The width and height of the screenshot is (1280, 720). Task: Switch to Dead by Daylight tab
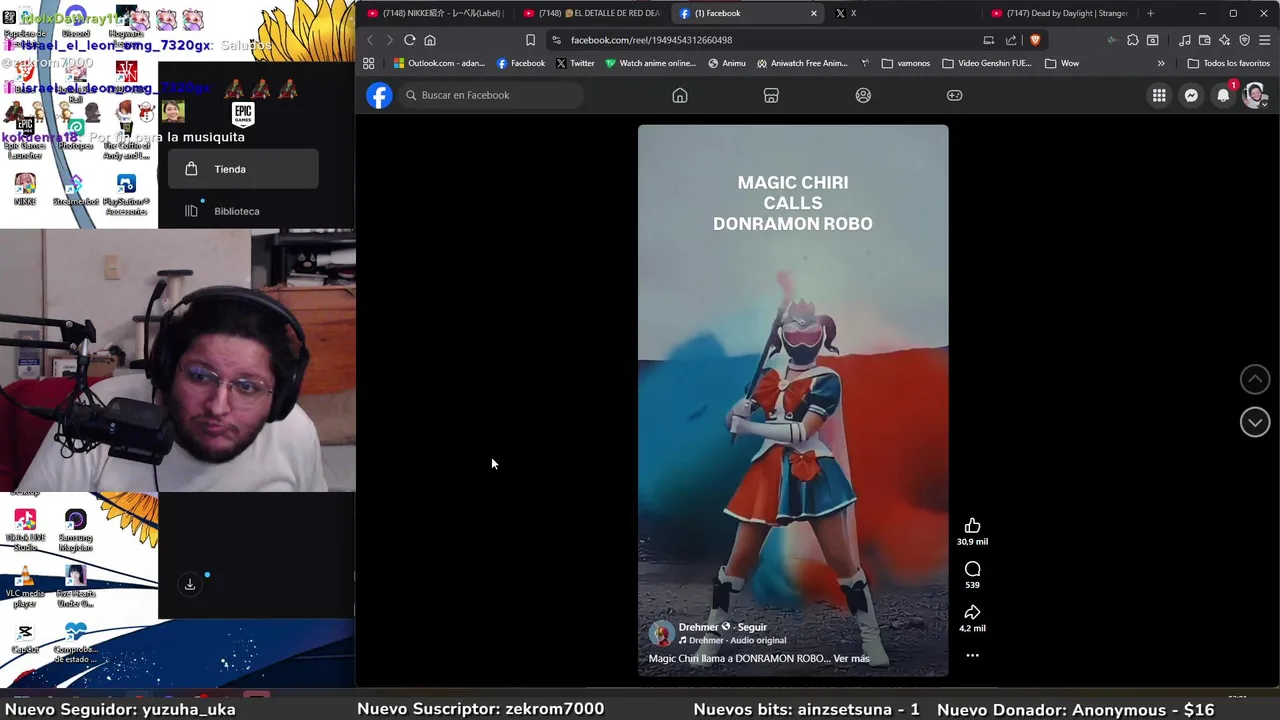pyautogui.click(x=1060, y=13)
